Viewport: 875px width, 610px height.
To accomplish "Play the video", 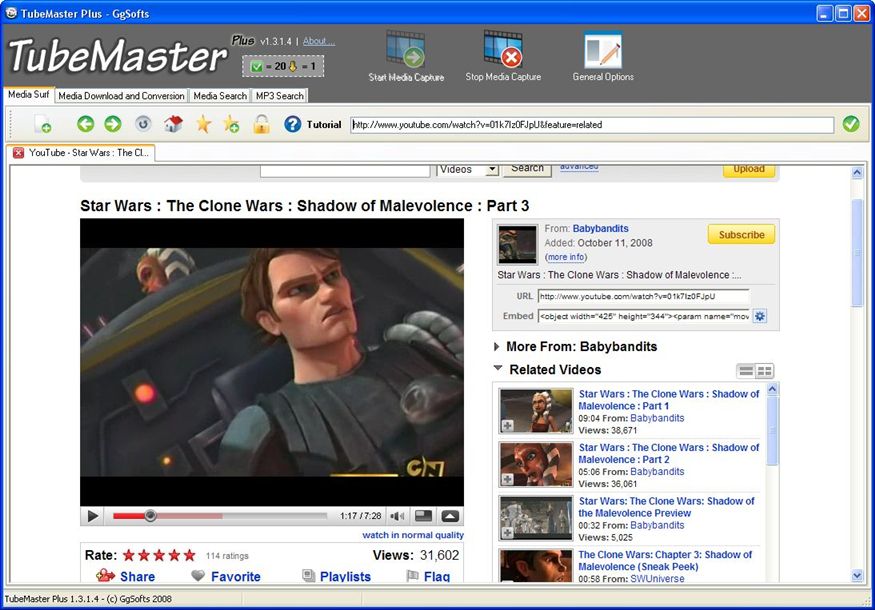I will point(93,516).
